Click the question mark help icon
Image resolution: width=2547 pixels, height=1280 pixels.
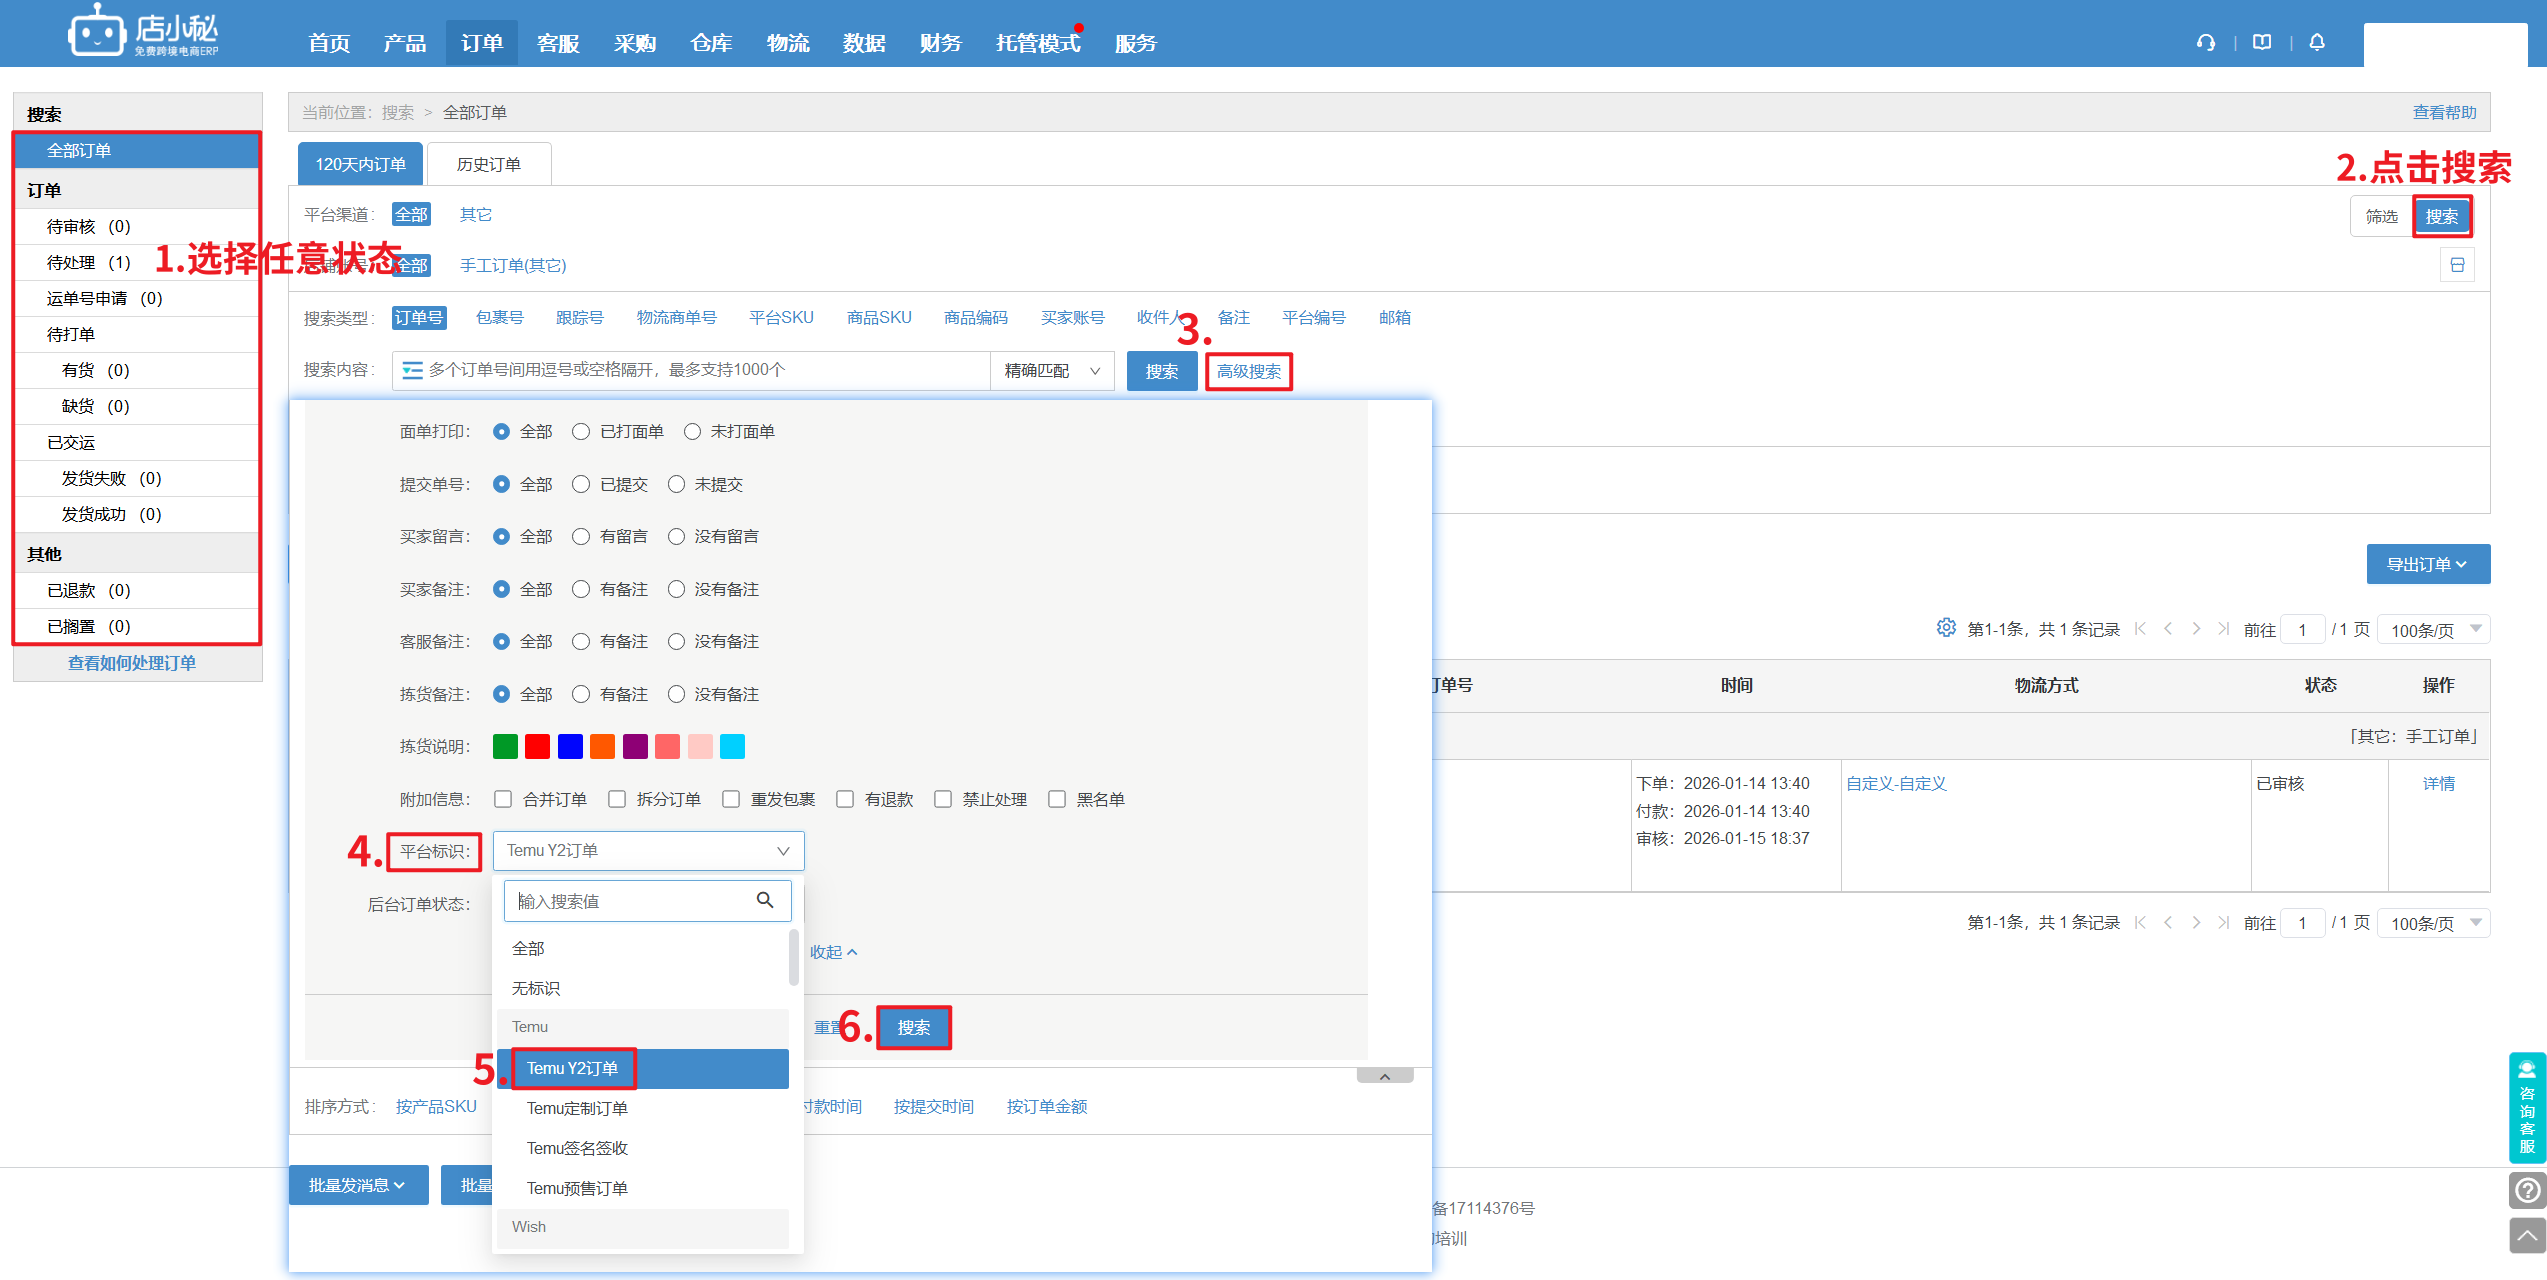(2527, 1190)
